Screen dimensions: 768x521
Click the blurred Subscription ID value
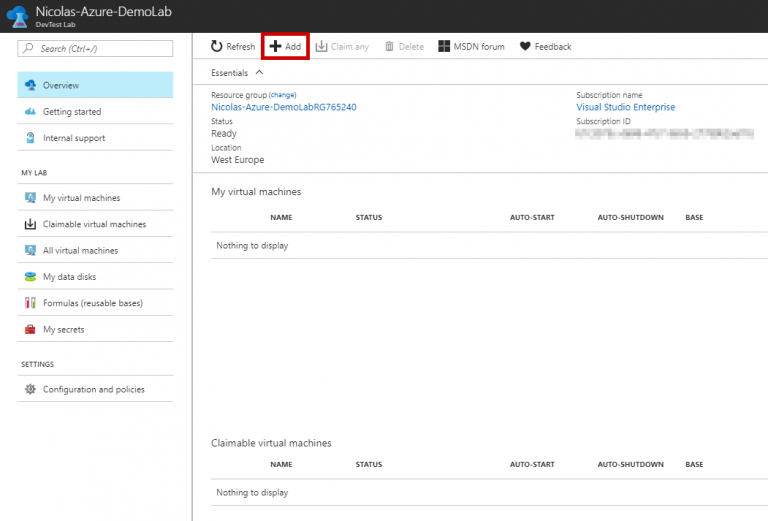click(665, 133)
